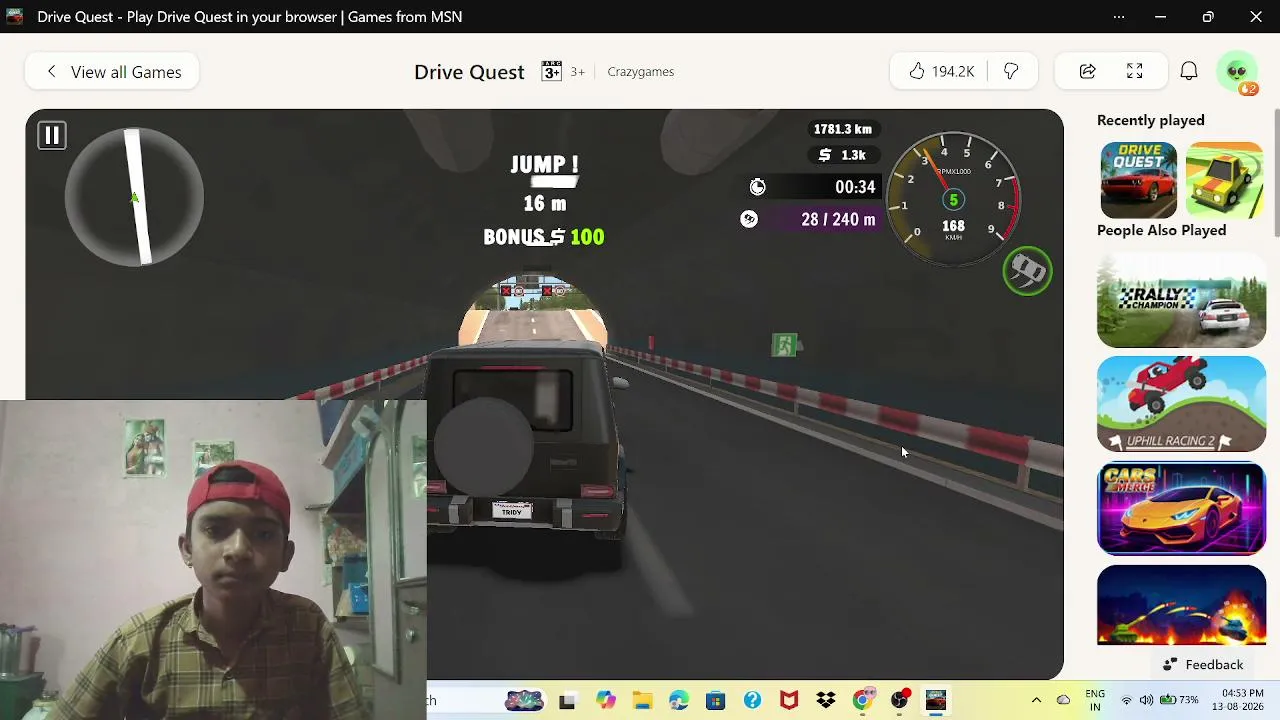Click the Drive Quest game title
Image resolution: width=1280 pixels, height=720 pixels.
469,72
